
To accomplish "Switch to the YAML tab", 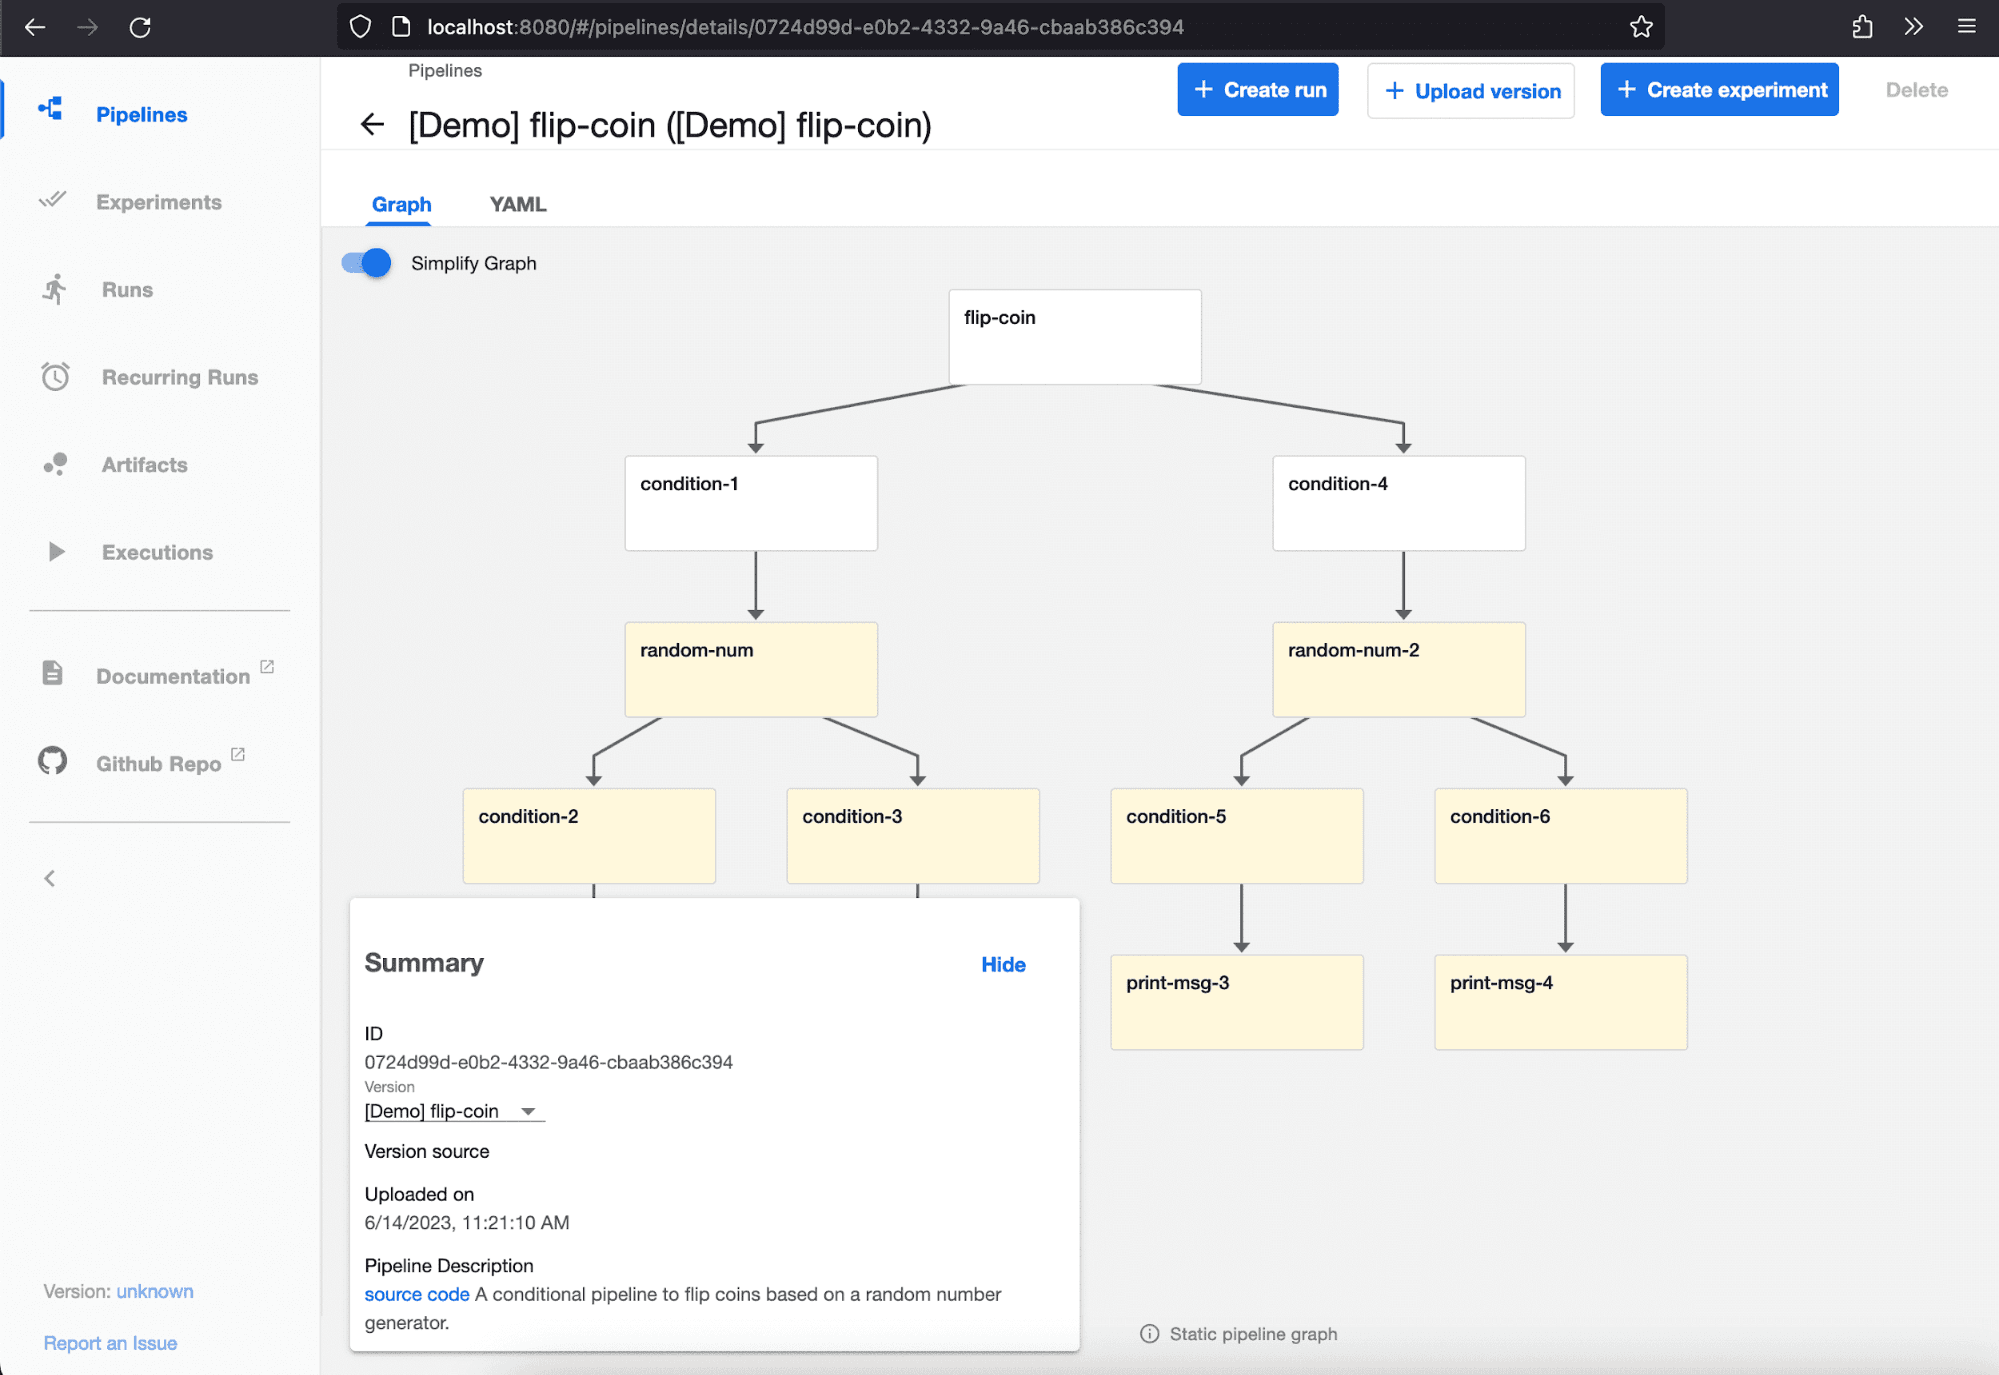I will [x=517, y=204].
